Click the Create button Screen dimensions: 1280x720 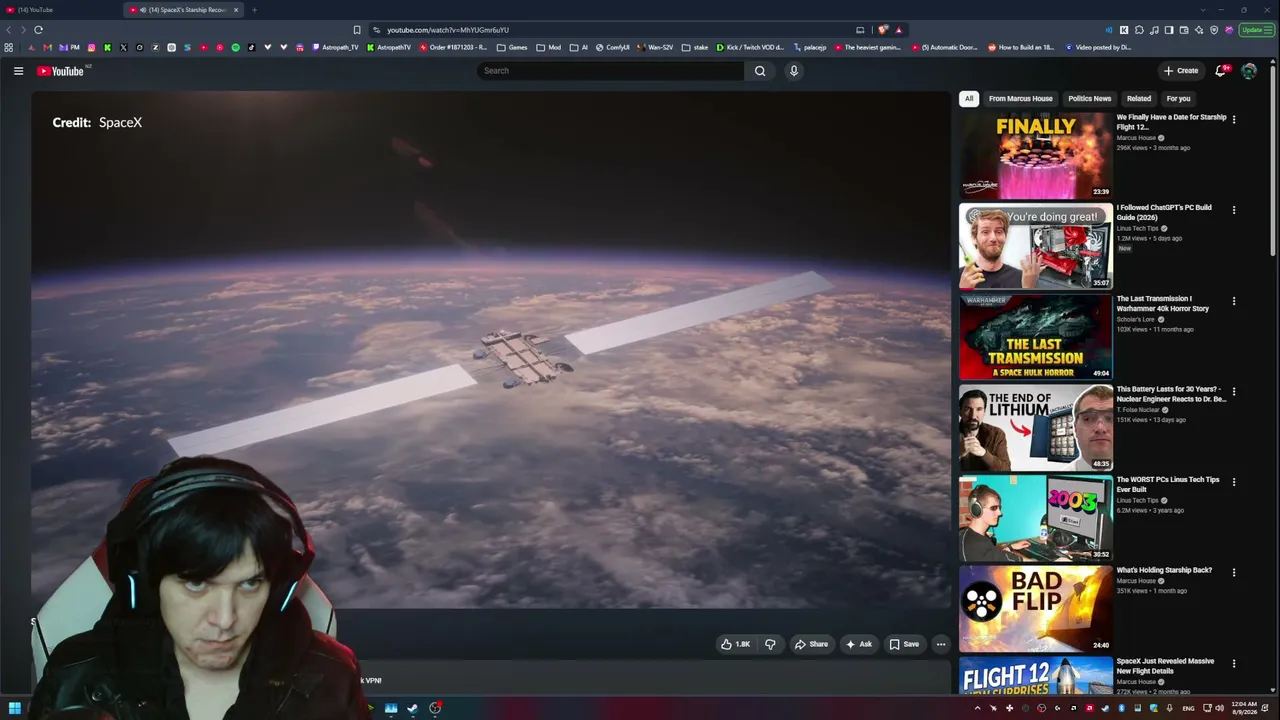tap(1181, 71)
